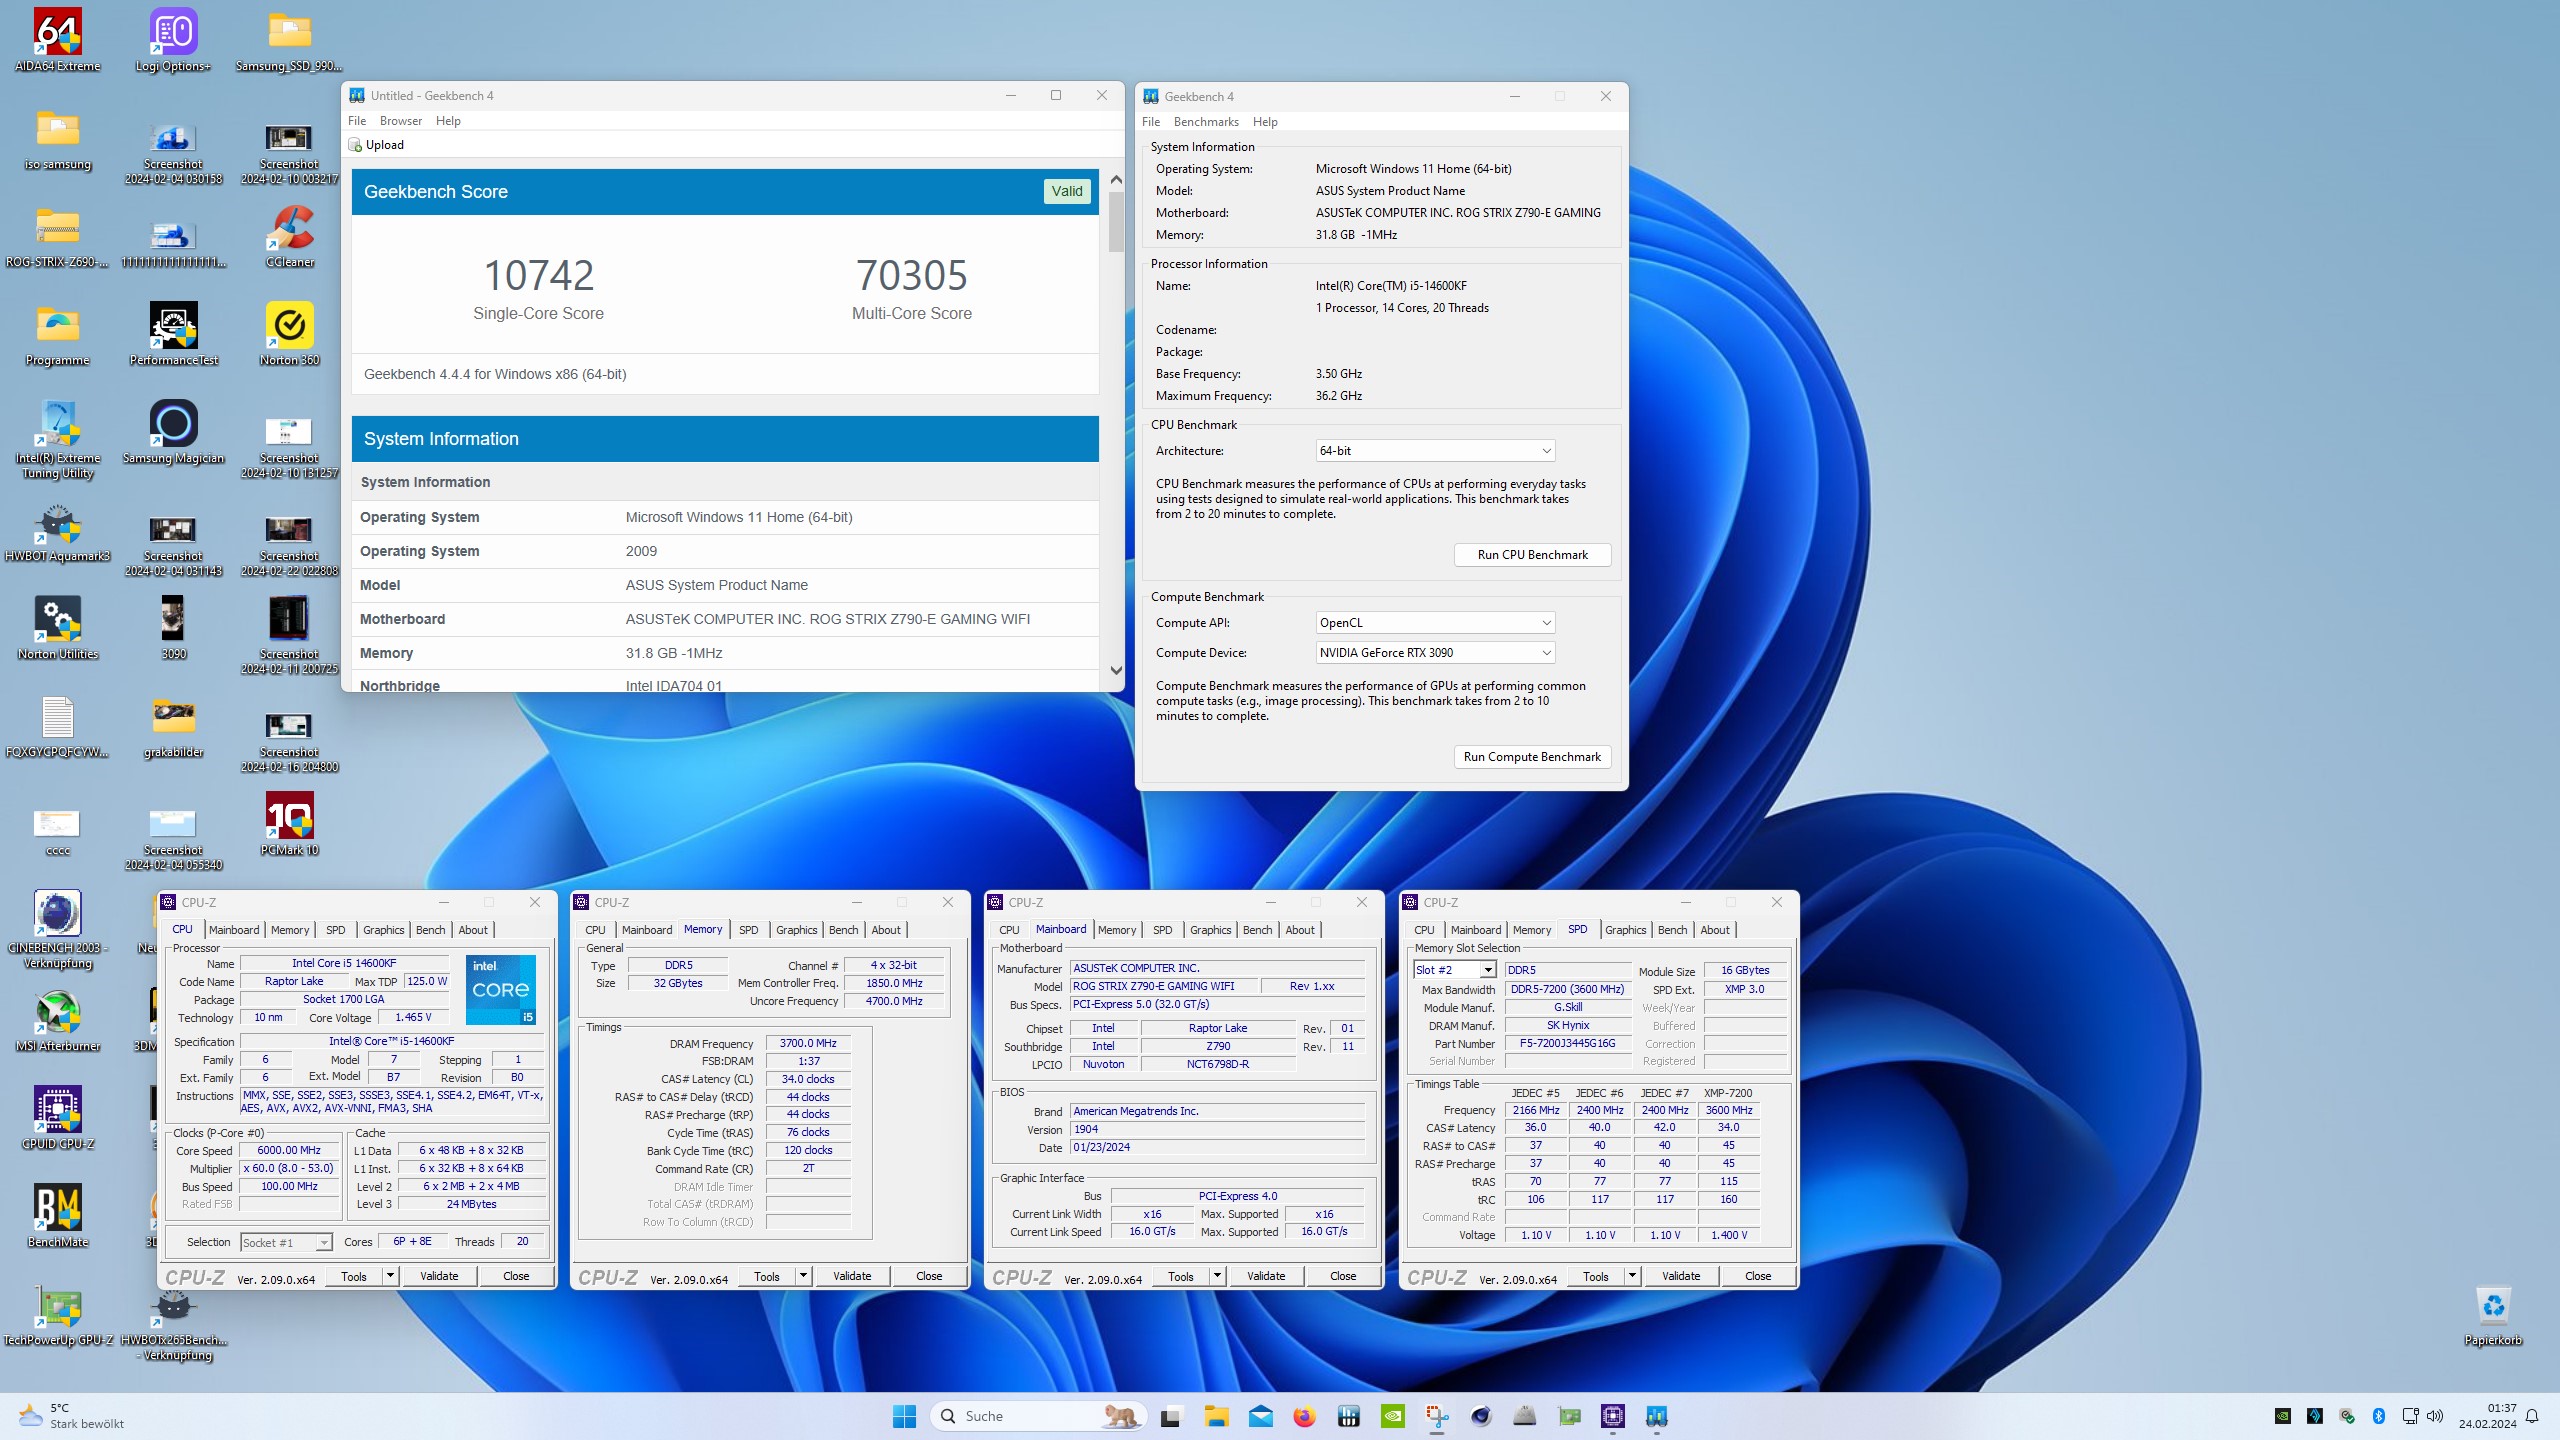Open Cinema 4D icon in taskbar
Image resolution: width=2560 pixels, height=1440 pixels.
pyautogui.click(x=1481, y=1416)
